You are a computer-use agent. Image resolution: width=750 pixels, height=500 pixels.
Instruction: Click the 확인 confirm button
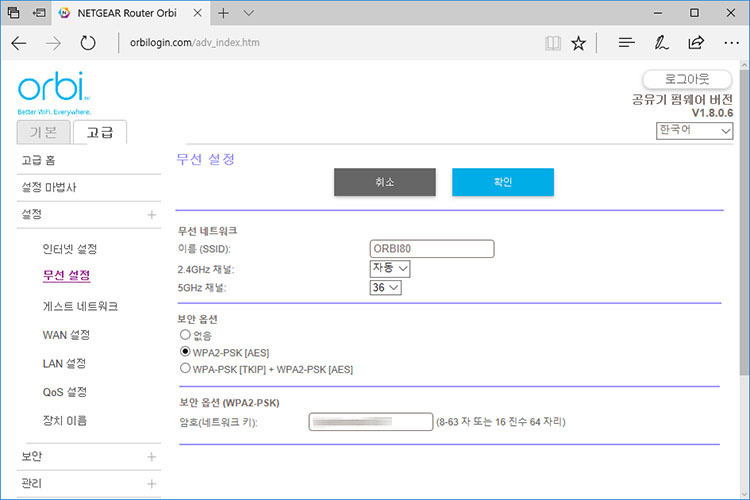pos(503,182)
